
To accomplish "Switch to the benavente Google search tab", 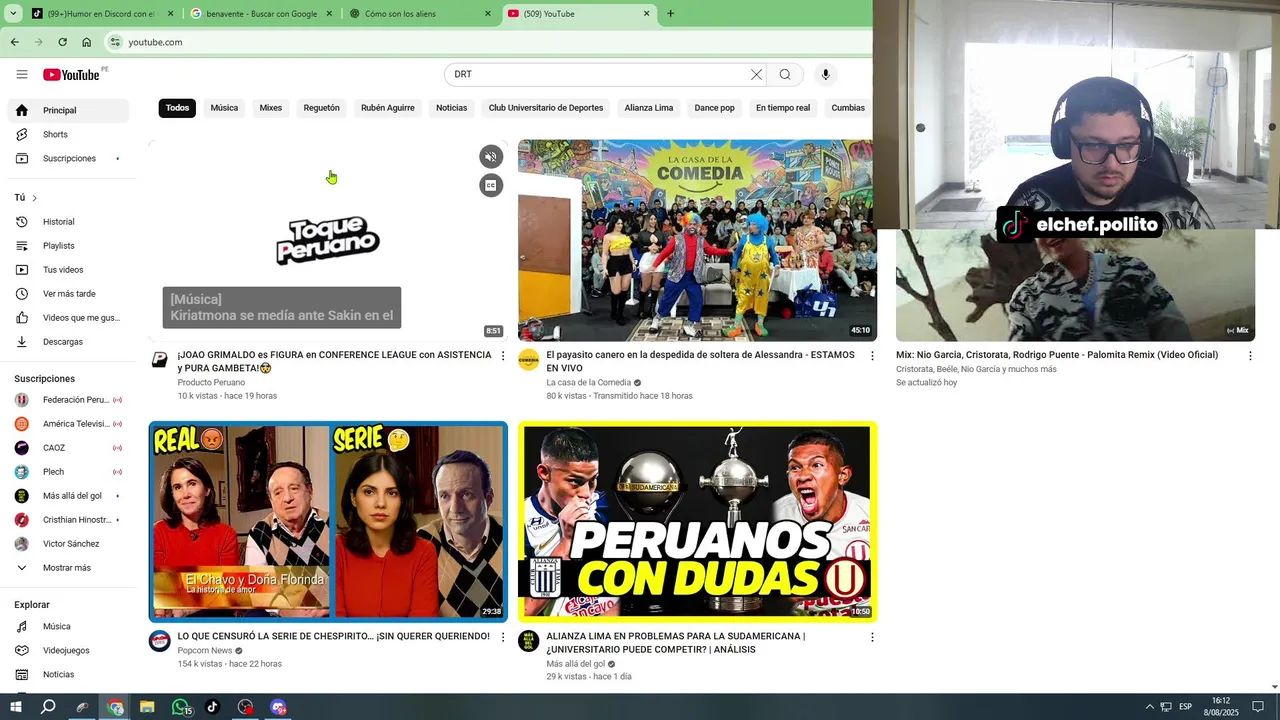I will point(260,14).
